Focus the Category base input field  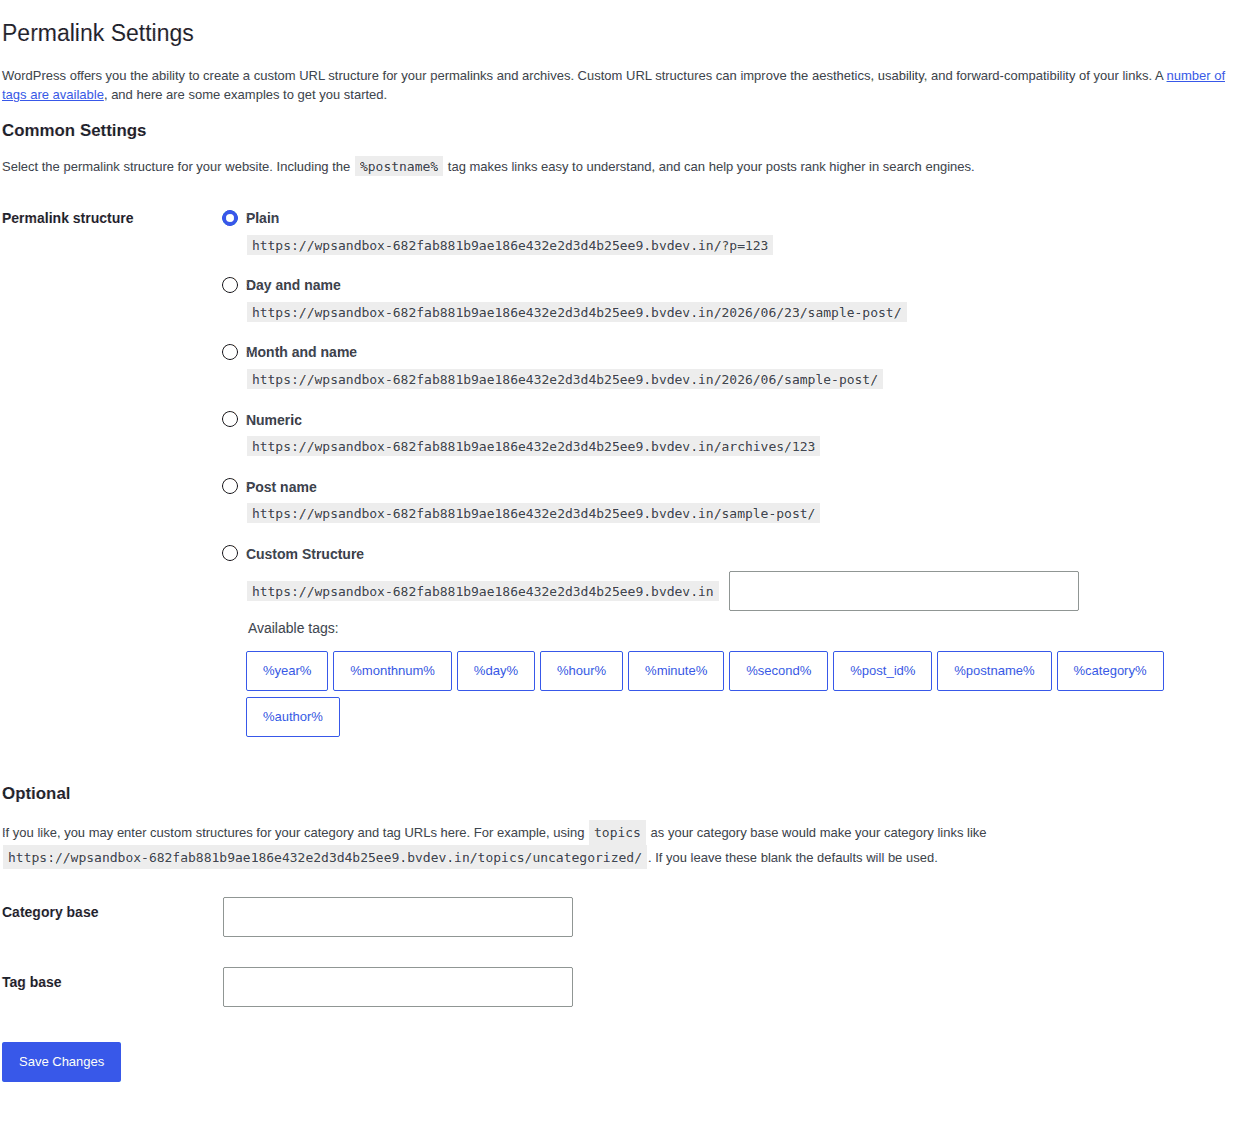[398, 917]
